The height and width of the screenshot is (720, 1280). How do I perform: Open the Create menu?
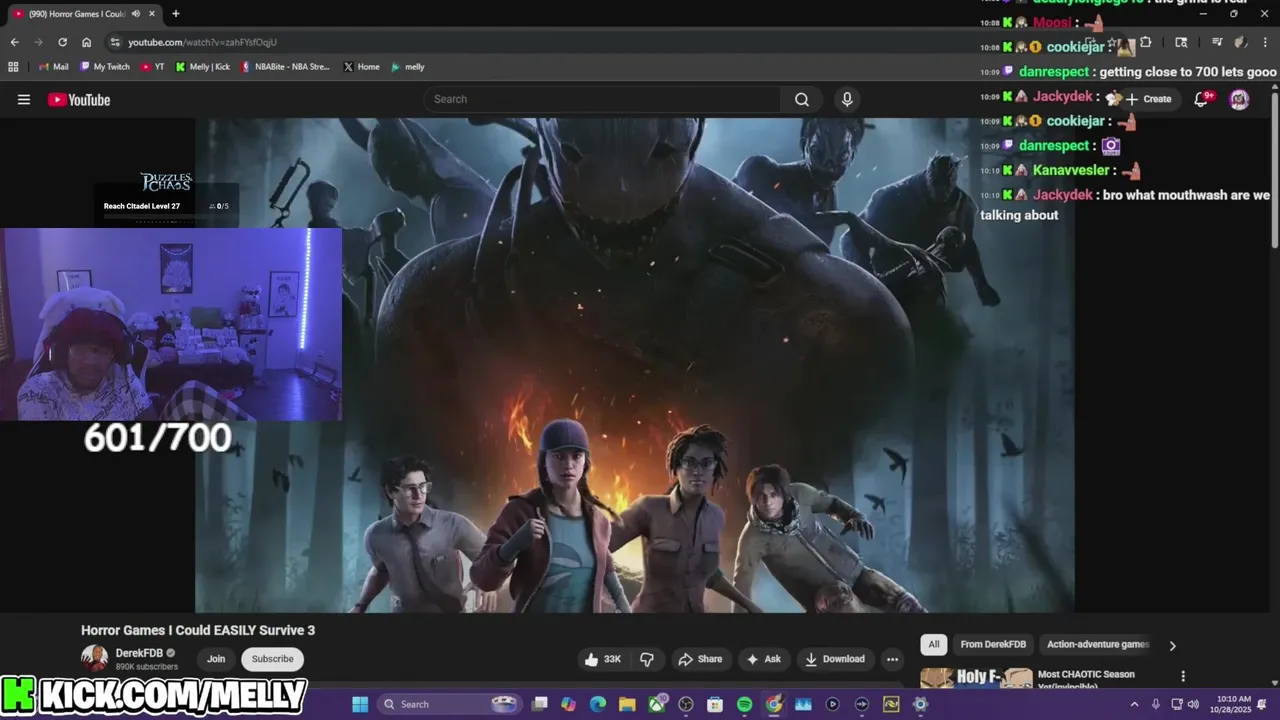pyautogui.click(x=1148, y=99)
